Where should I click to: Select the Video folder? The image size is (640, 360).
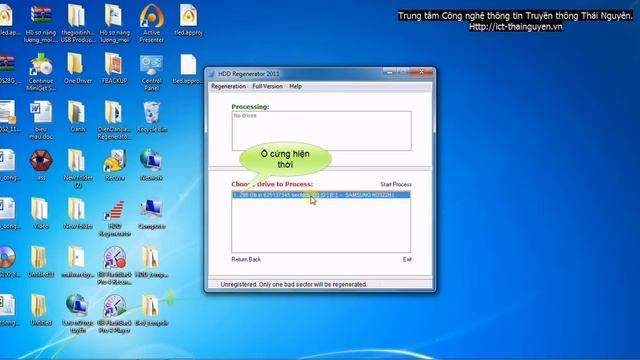pyautogui.click(x=40, y=213)
